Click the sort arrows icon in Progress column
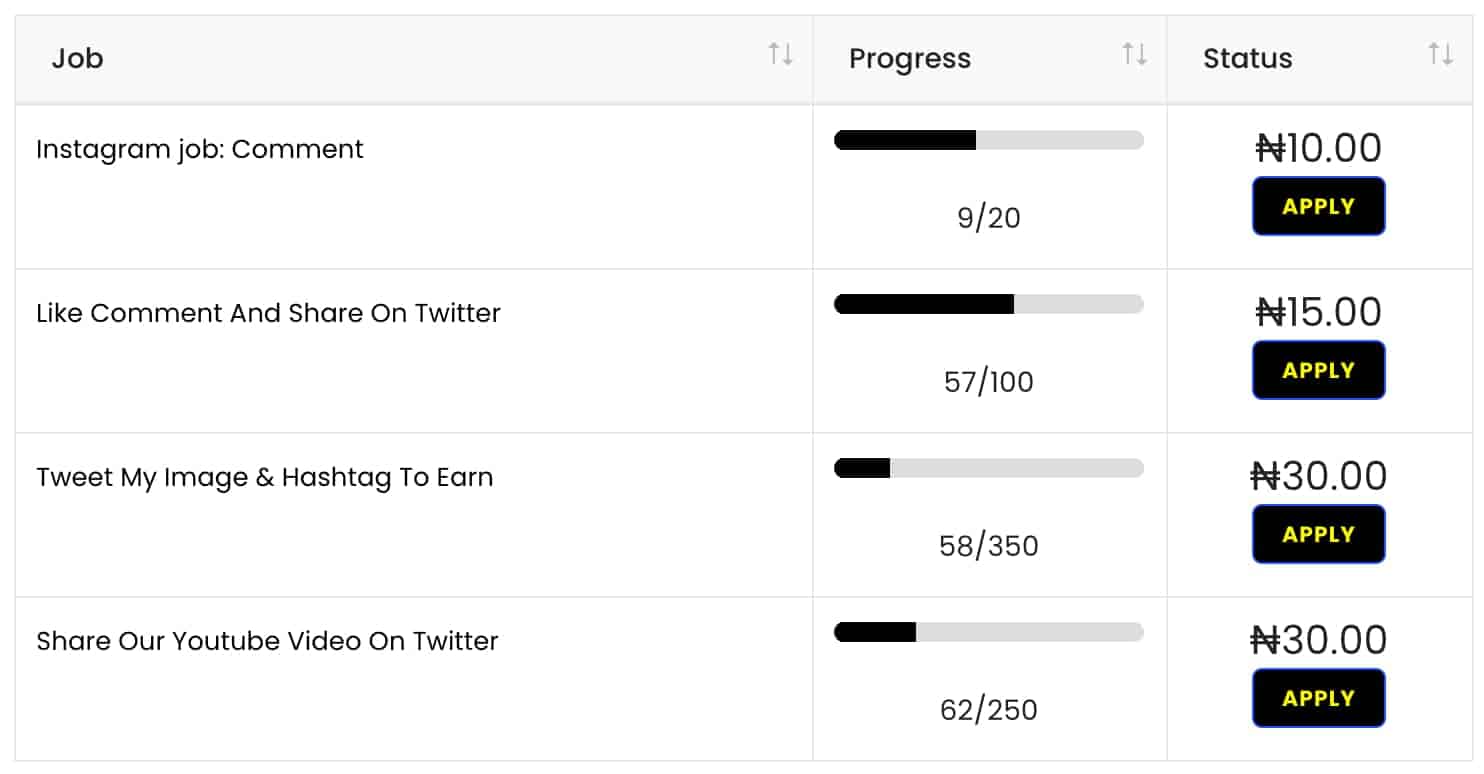The width and height of the screenshot is (1484, 774). click(1134, 54)
